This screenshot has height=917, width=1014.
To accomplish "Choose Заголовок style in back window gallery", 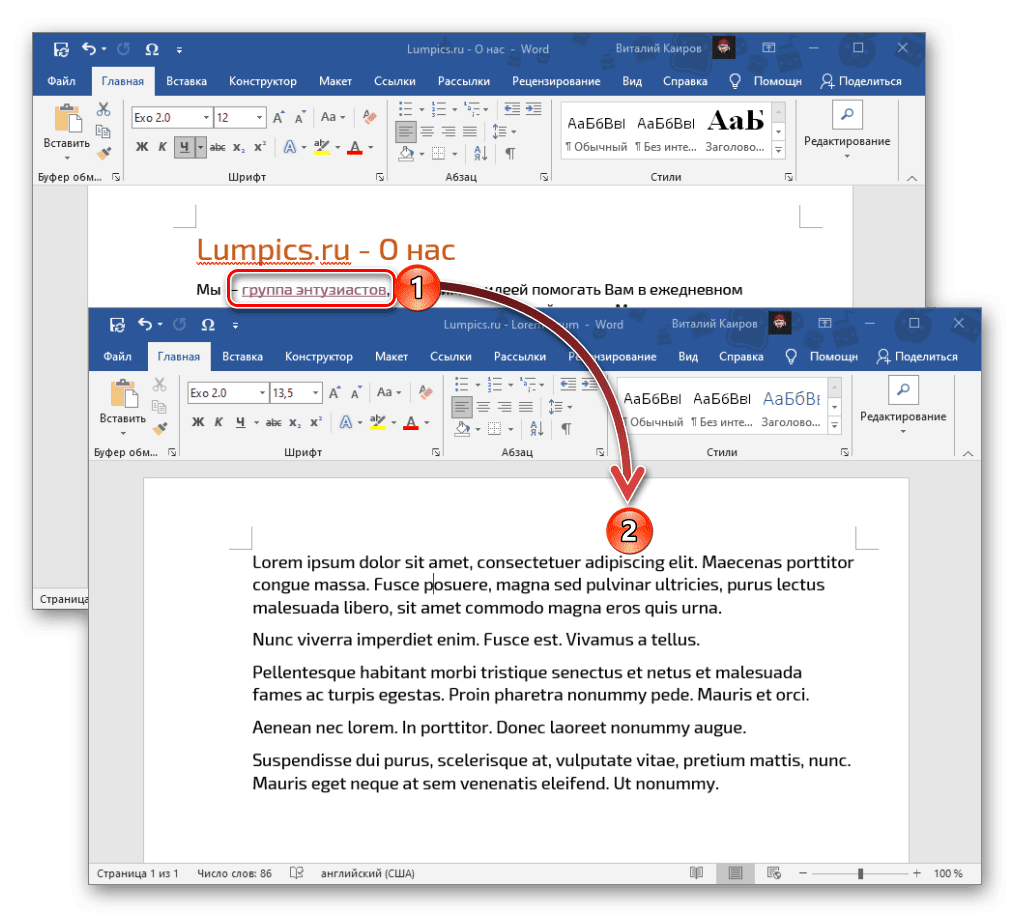I will (x=735, y=133).
